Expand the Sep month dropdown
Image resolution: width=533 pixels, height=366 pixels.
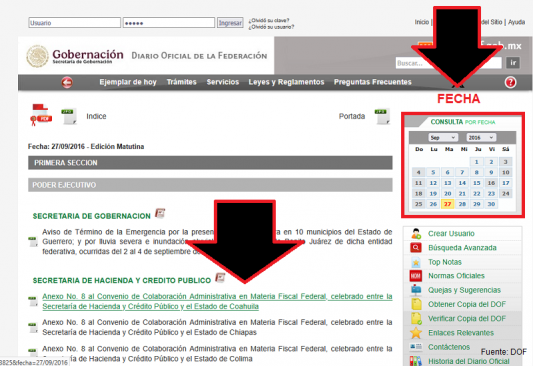pyautogui.click(x=443, y=138)
